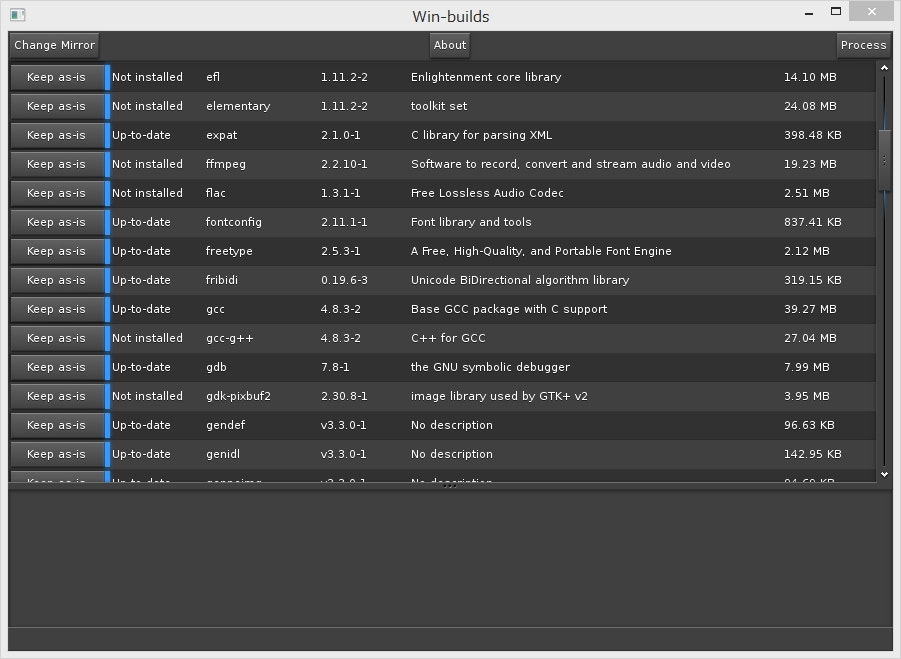Screen dimensions: 901x659
Task: Click the gcc version 4.8.3-2 in gcc row
Action: [x=340, y=309]
